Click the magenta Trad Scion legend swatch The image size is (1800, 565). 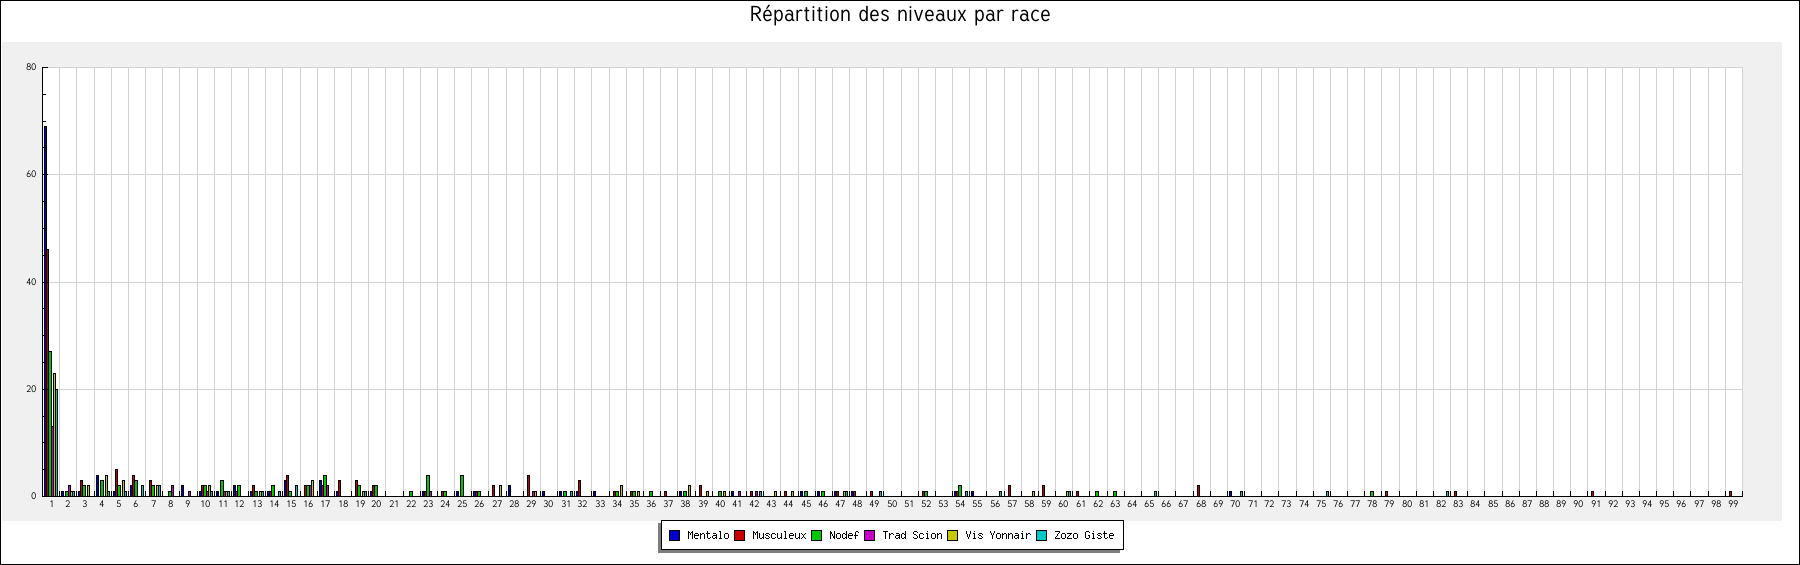(869, 536)
